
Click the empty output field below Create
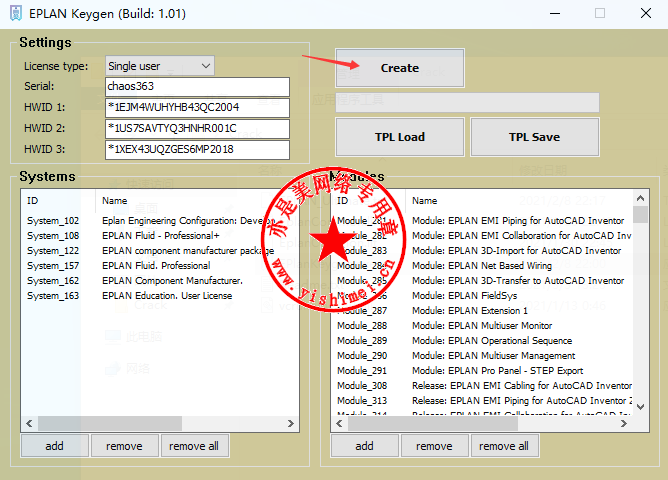[x=467, y=102]
